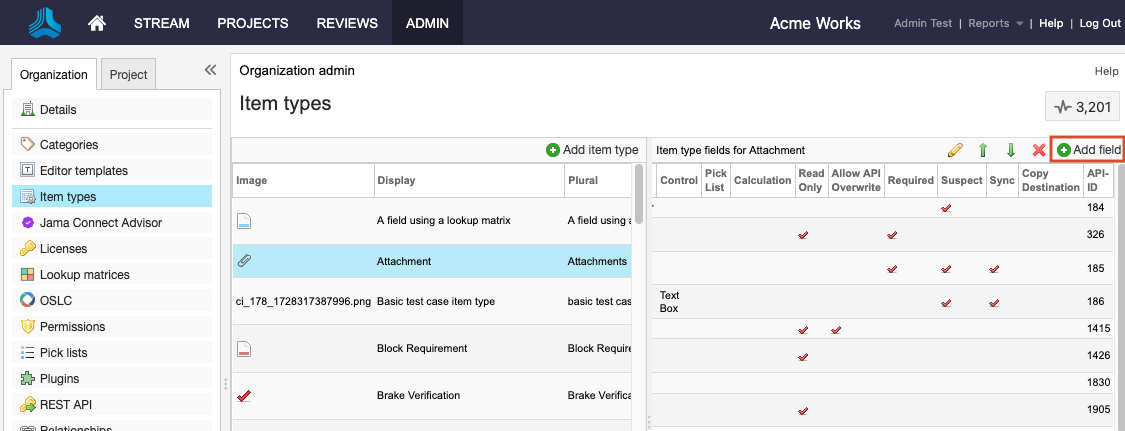
Task: Open Licenses in the sidebar
Action: (x=112, y=249)
